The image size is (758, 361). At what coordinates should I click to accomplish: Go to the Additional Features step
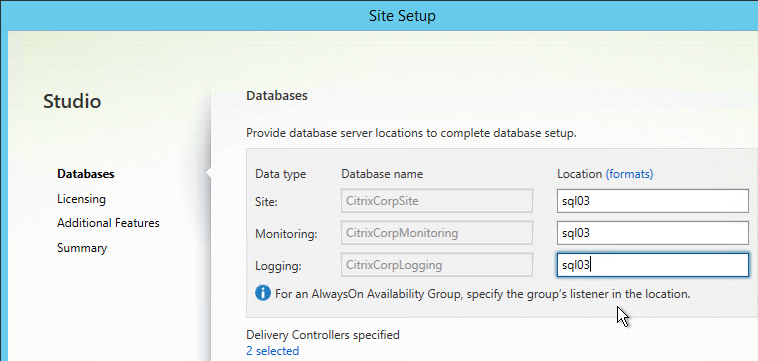tap(108, 223)
